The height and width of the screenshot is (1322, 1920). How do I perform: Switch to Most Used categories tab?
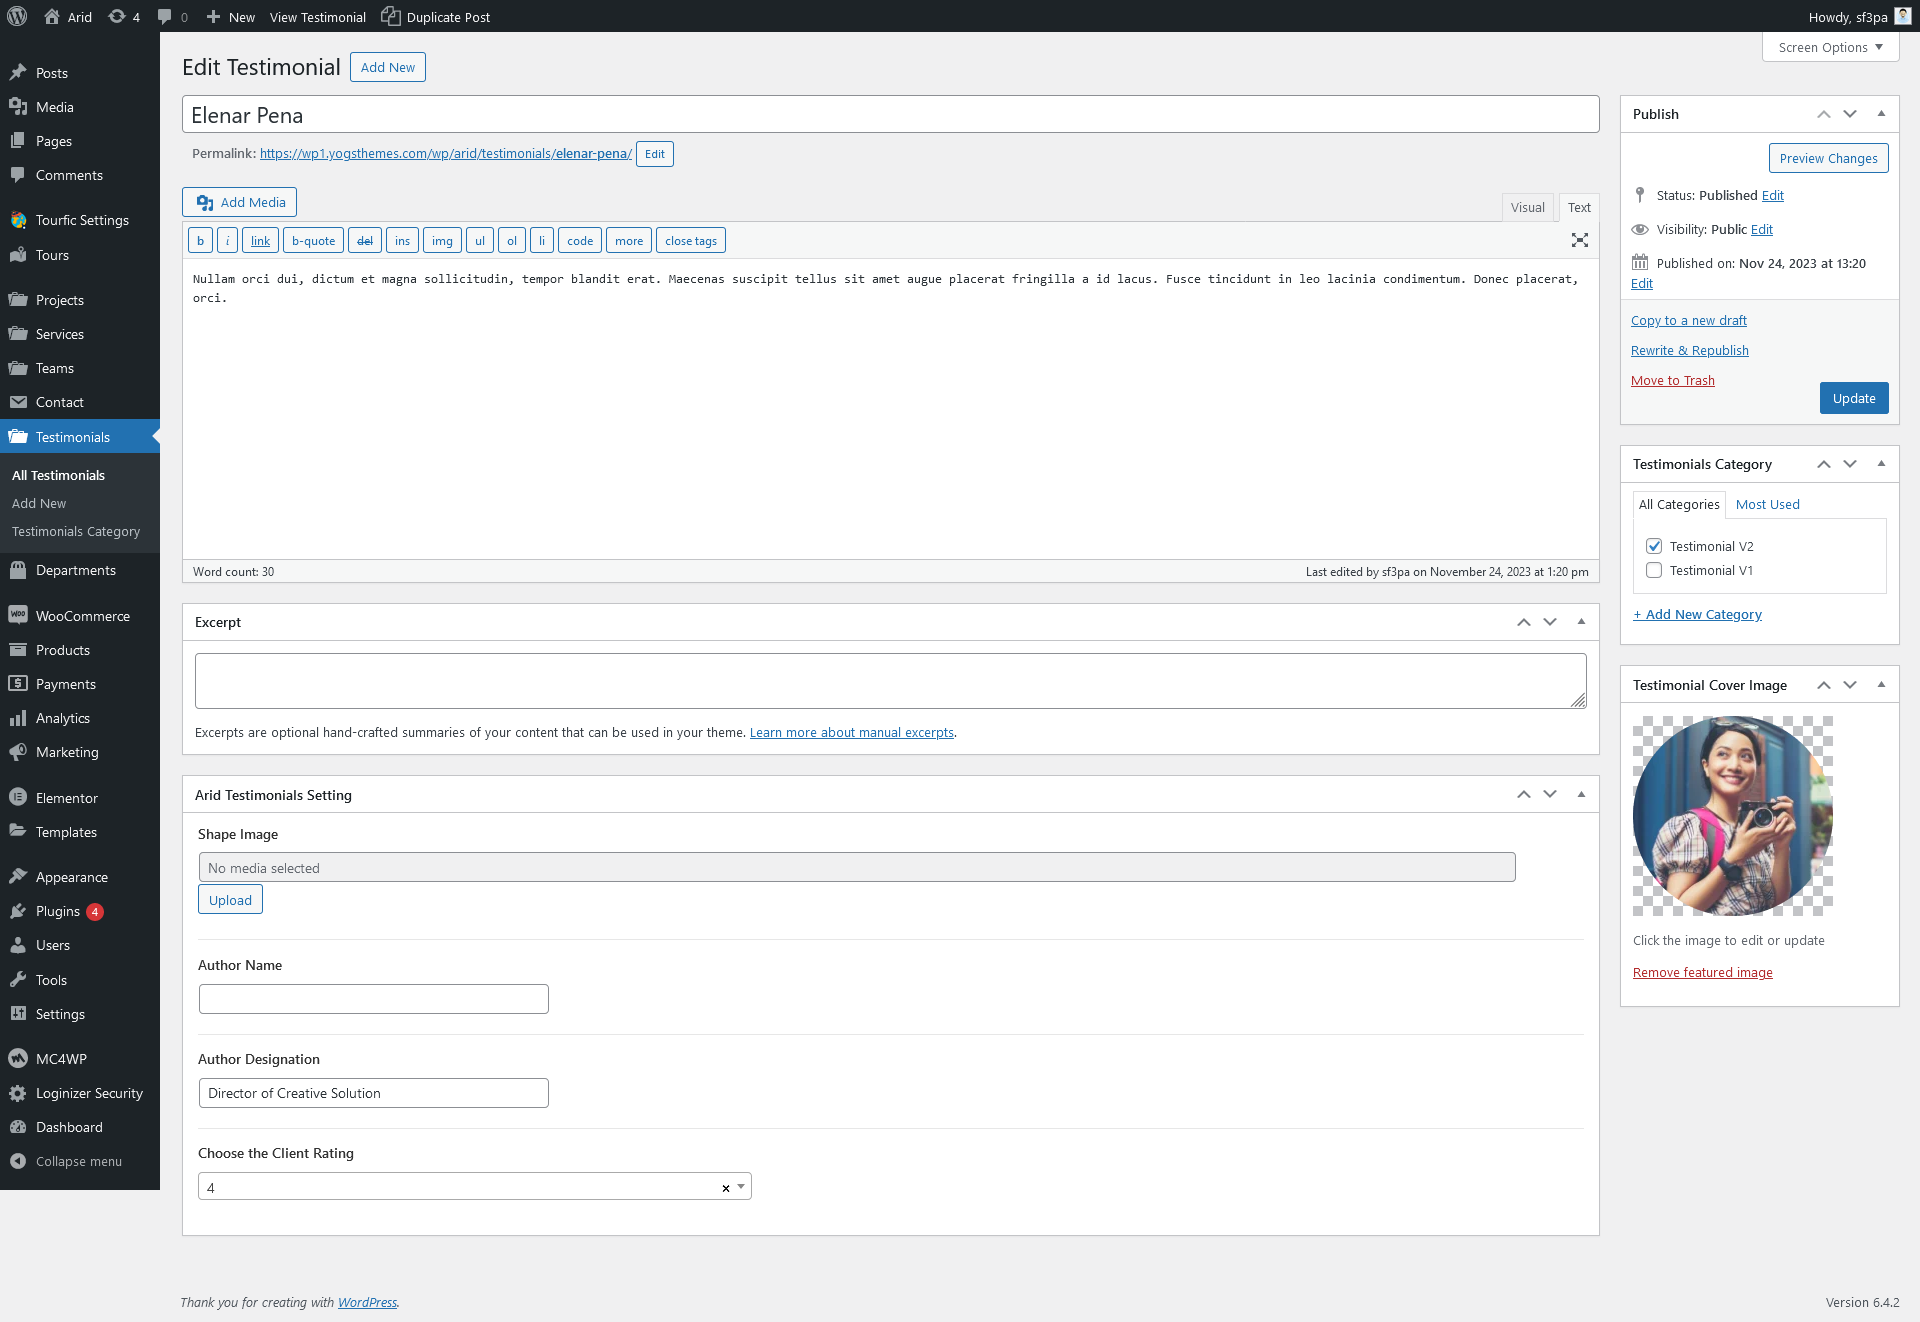(1767, 504)
